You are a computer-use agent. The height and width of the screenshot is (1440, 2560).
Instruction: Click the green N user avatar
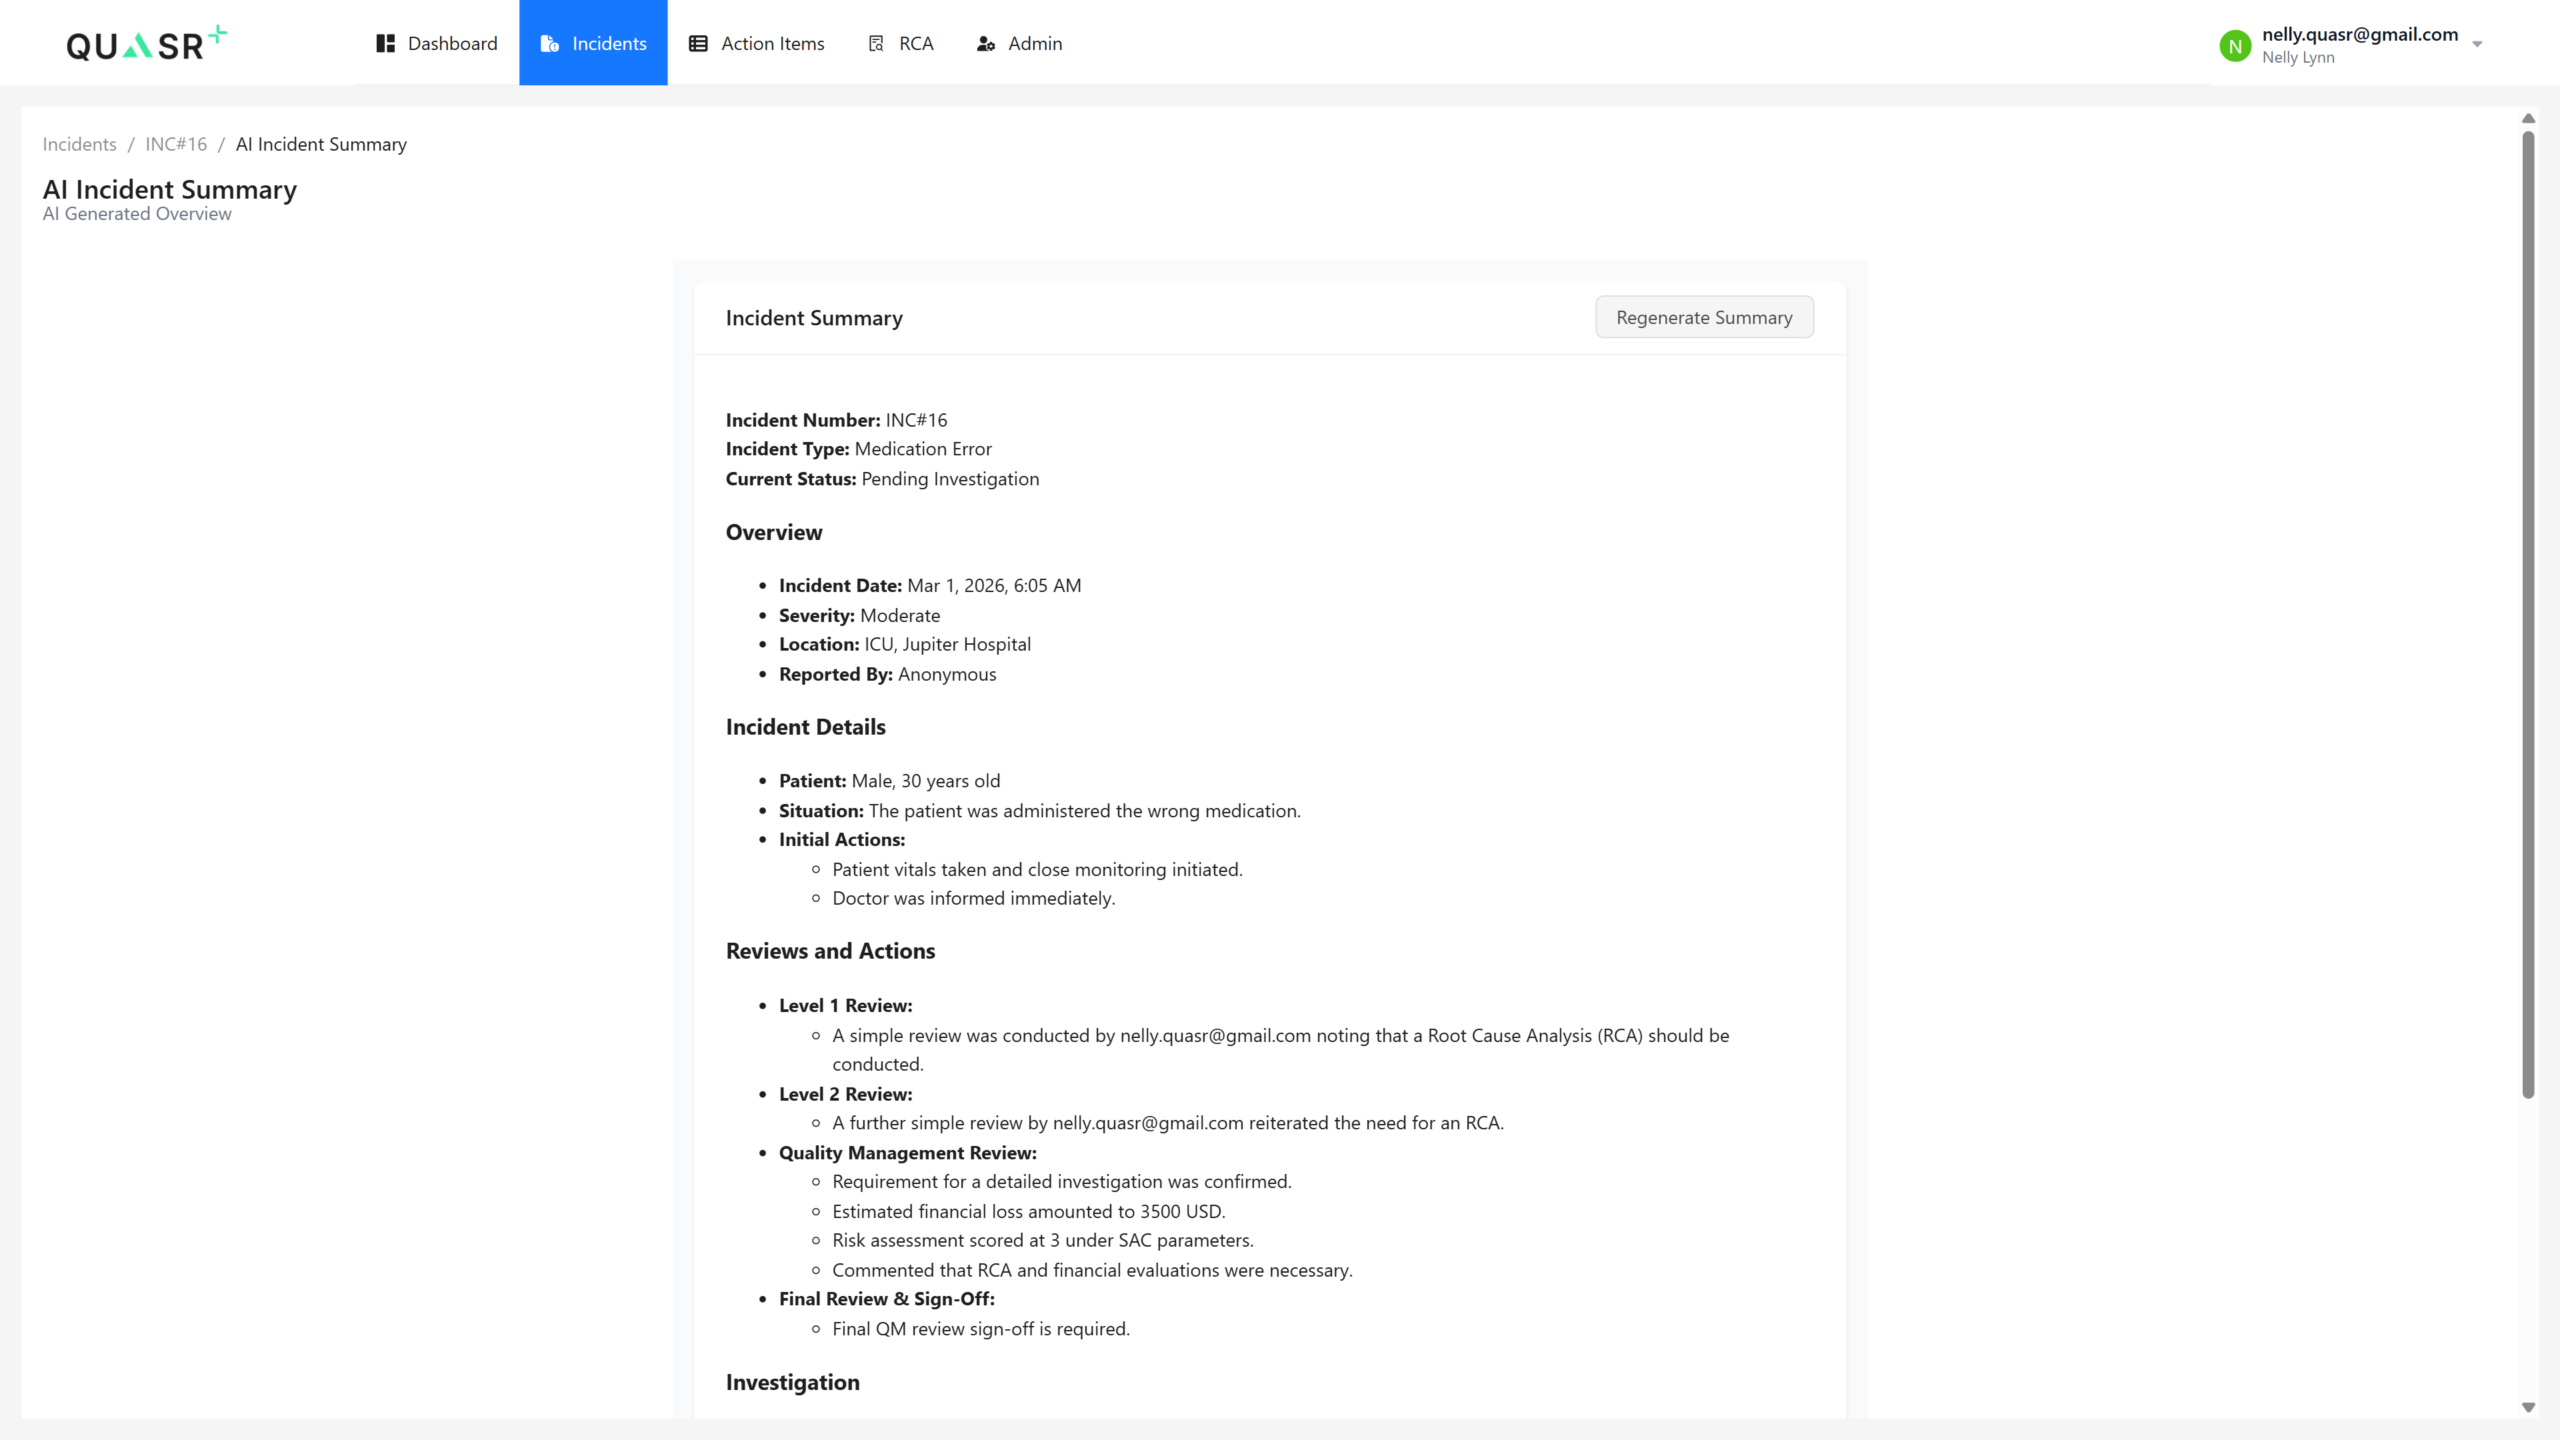pos(2234,45)
